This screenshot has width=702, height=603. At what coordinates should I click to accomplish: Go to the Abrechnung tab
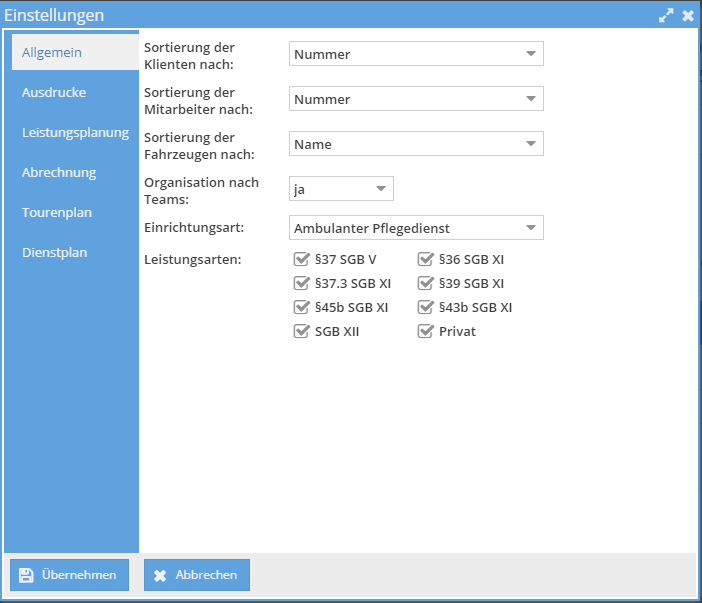click(59, 172)
